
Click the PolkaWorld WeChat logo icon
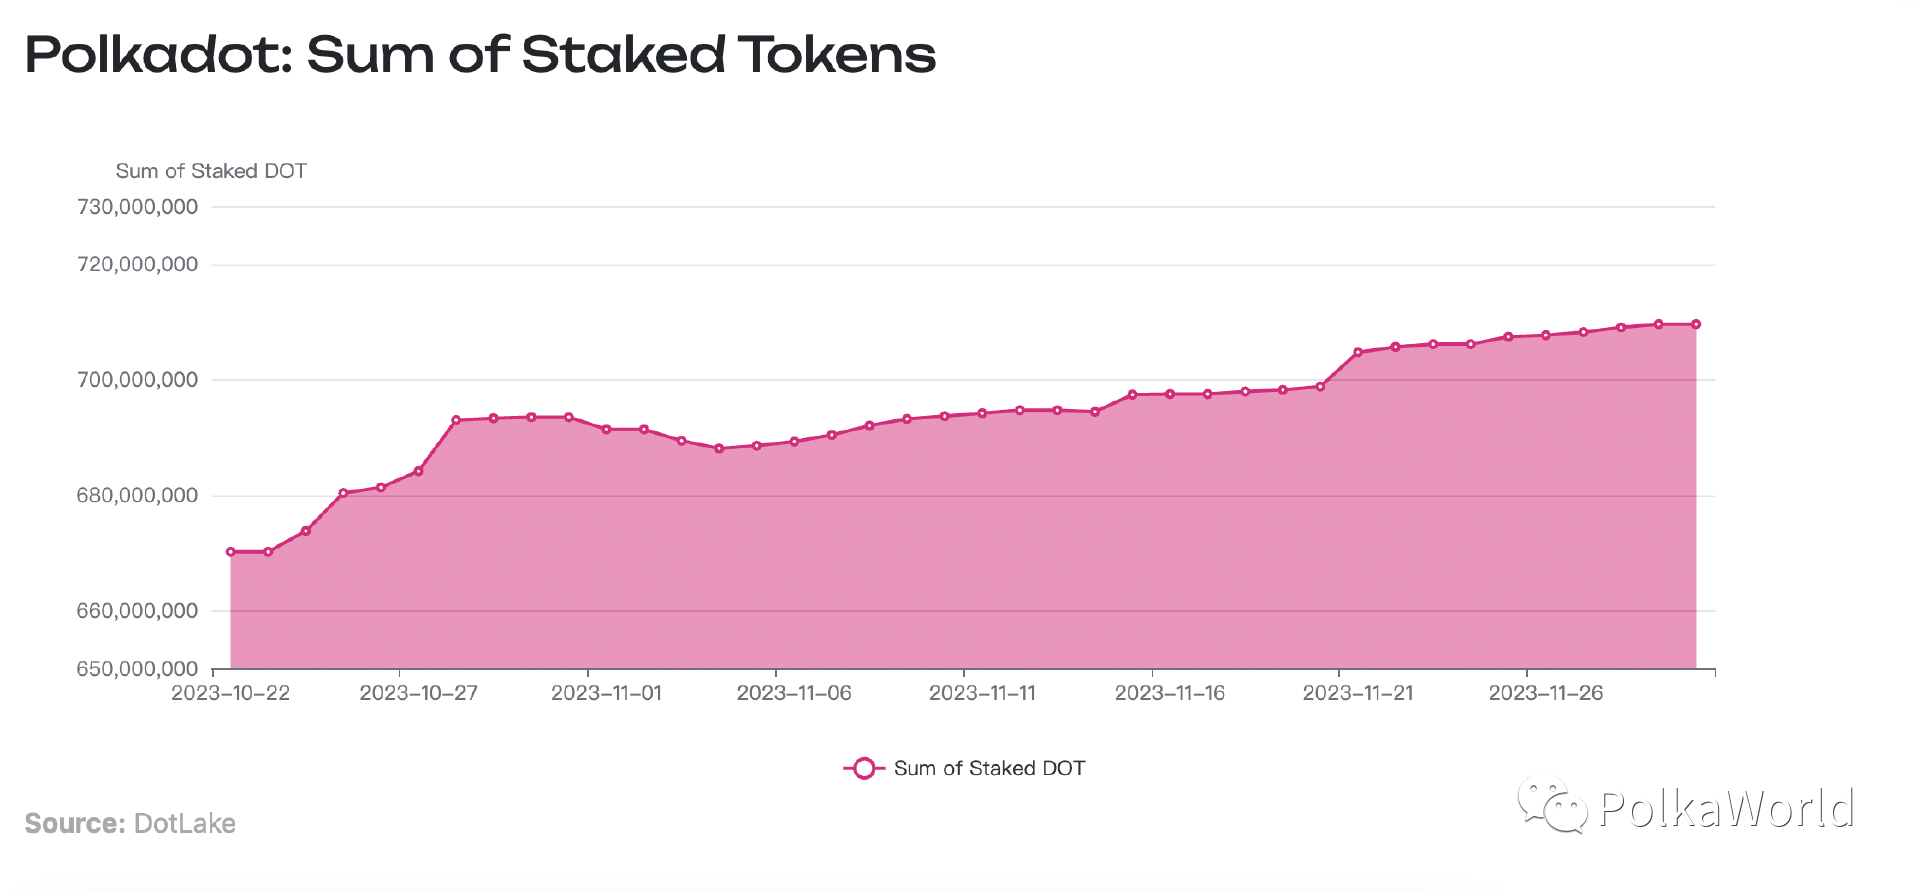click(1553, 805)
